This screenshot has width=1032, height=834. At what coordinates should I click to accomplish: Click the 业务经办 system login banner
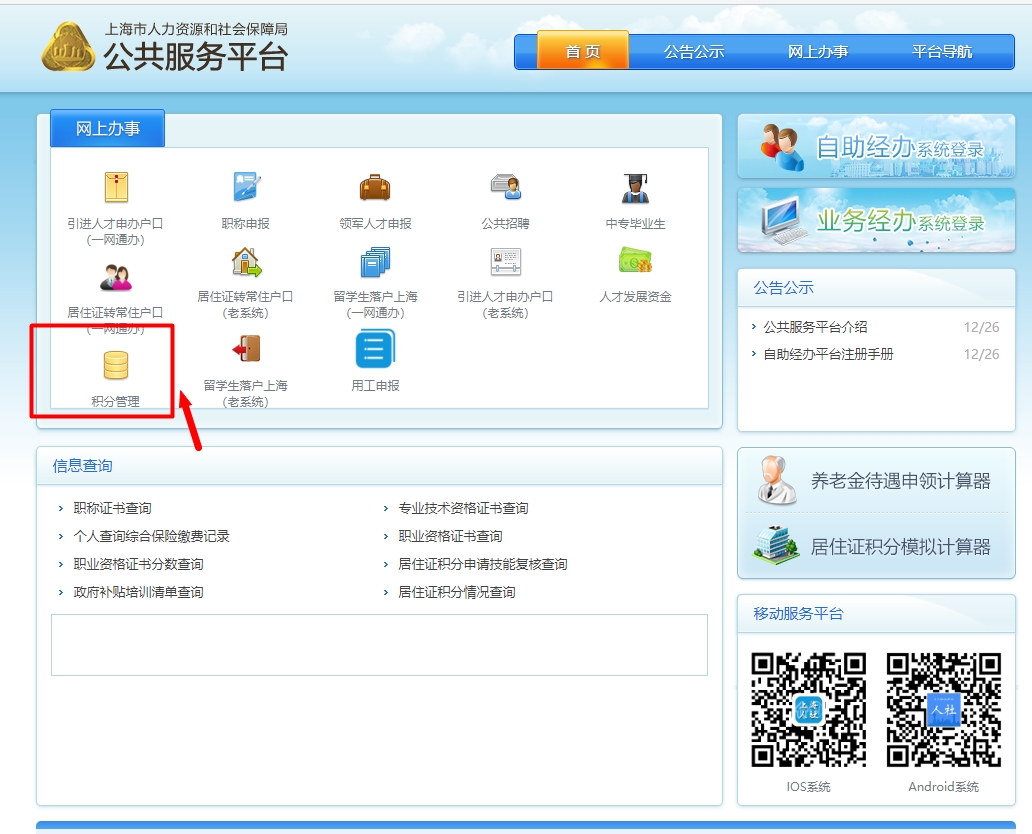(875, 221)
